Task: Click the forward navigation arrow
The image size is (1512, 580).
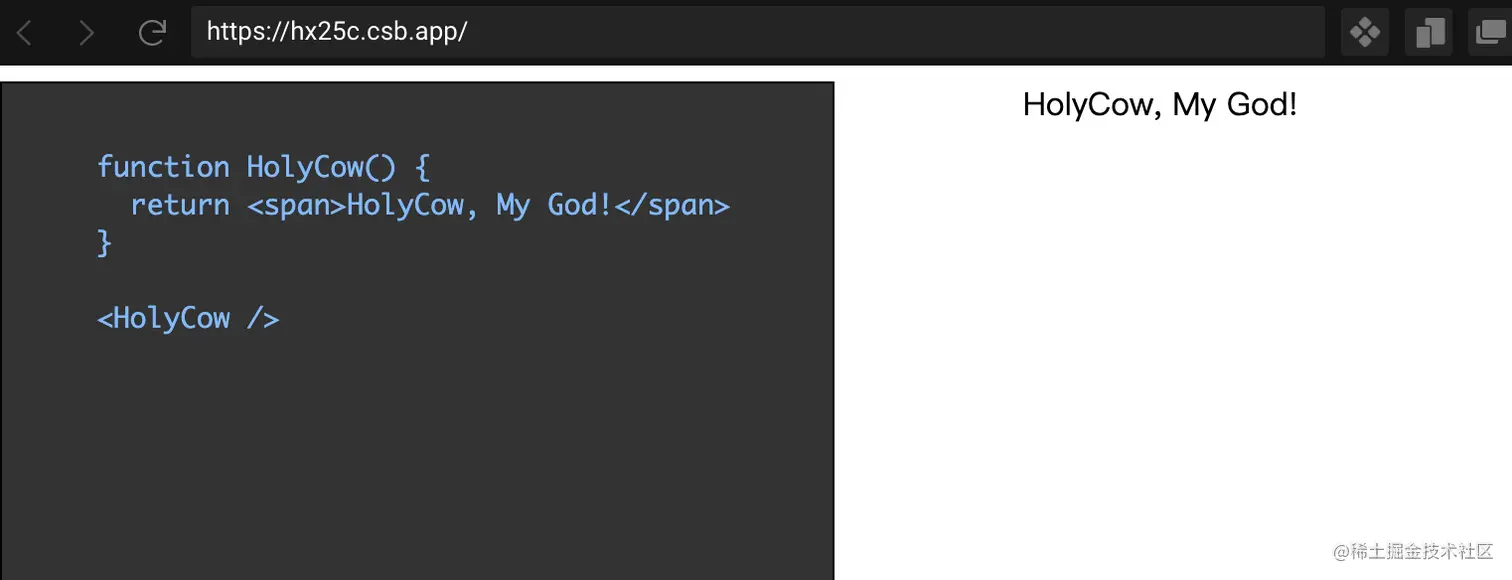Action: [x=87, y=33]
